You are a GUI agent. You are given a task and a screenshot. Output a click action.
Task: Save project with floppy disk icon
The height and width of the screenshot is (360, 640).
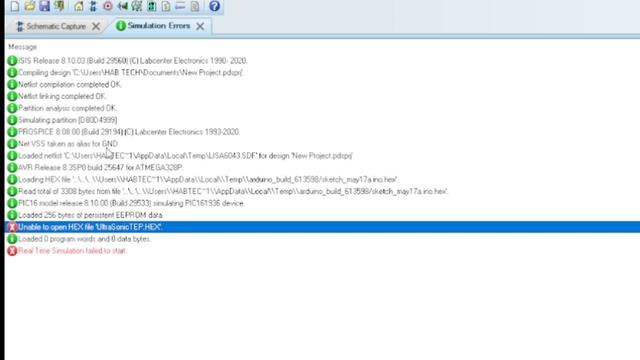(x=44, y=6)
